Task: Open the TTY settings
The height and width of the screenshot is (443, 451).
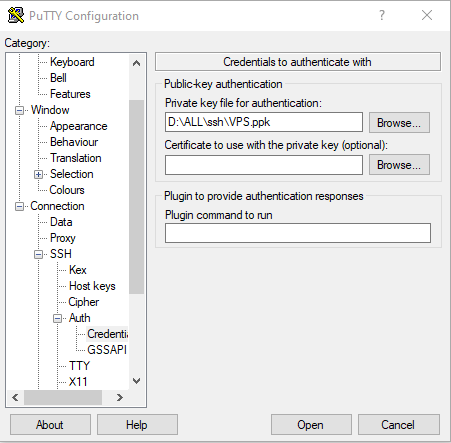Action: pos(79,366)
